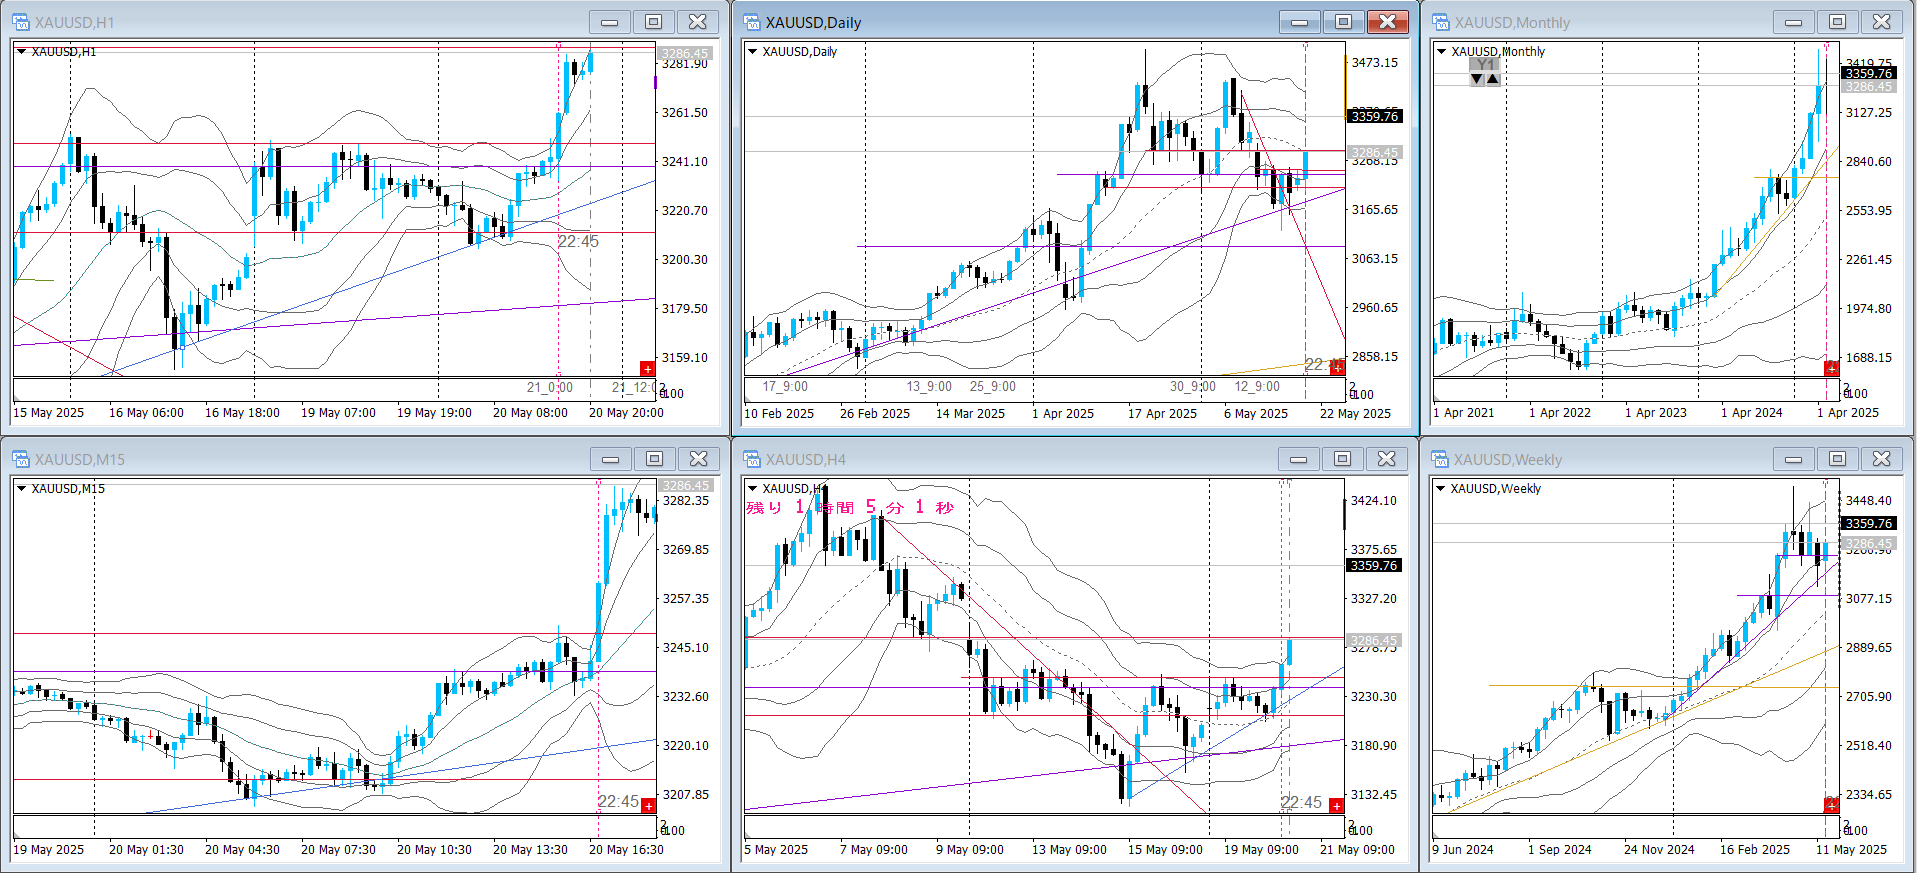Click the Y1 down arrow on Monthly chart

click(x=1477, y=79)
